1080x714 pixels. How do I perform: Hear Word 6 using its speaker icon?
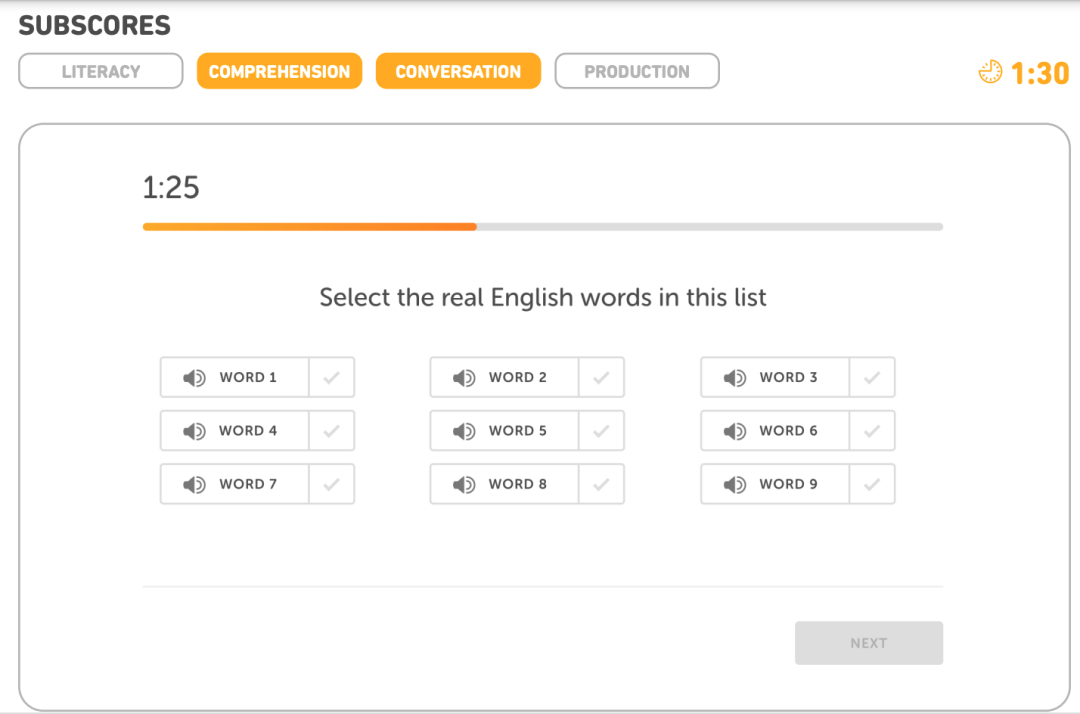click(x=735, y=431)
